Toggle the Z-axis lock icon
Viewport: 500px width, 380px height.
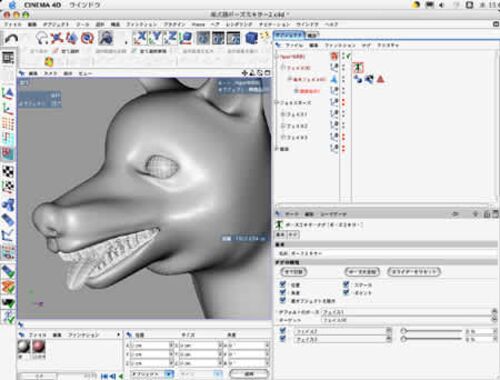coord(170,38)
